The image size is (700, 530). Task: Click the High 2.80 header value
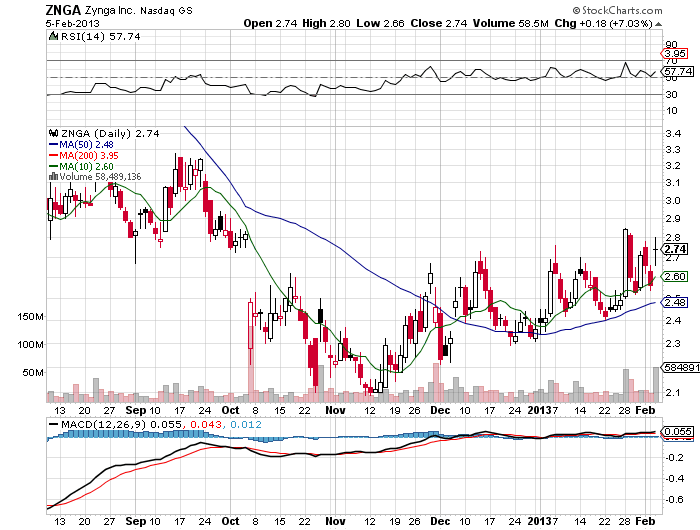click(x=326, y=23)
